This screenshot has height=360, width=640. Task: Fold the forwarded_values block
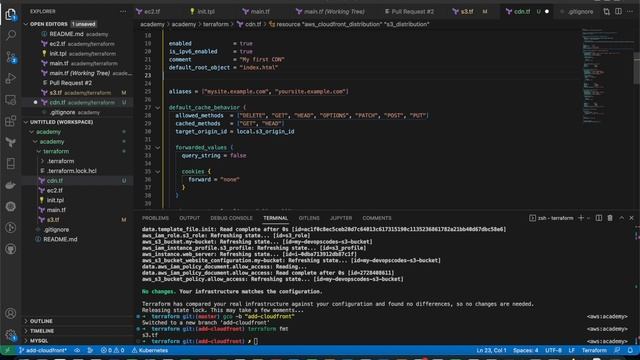tap(158, 148)
